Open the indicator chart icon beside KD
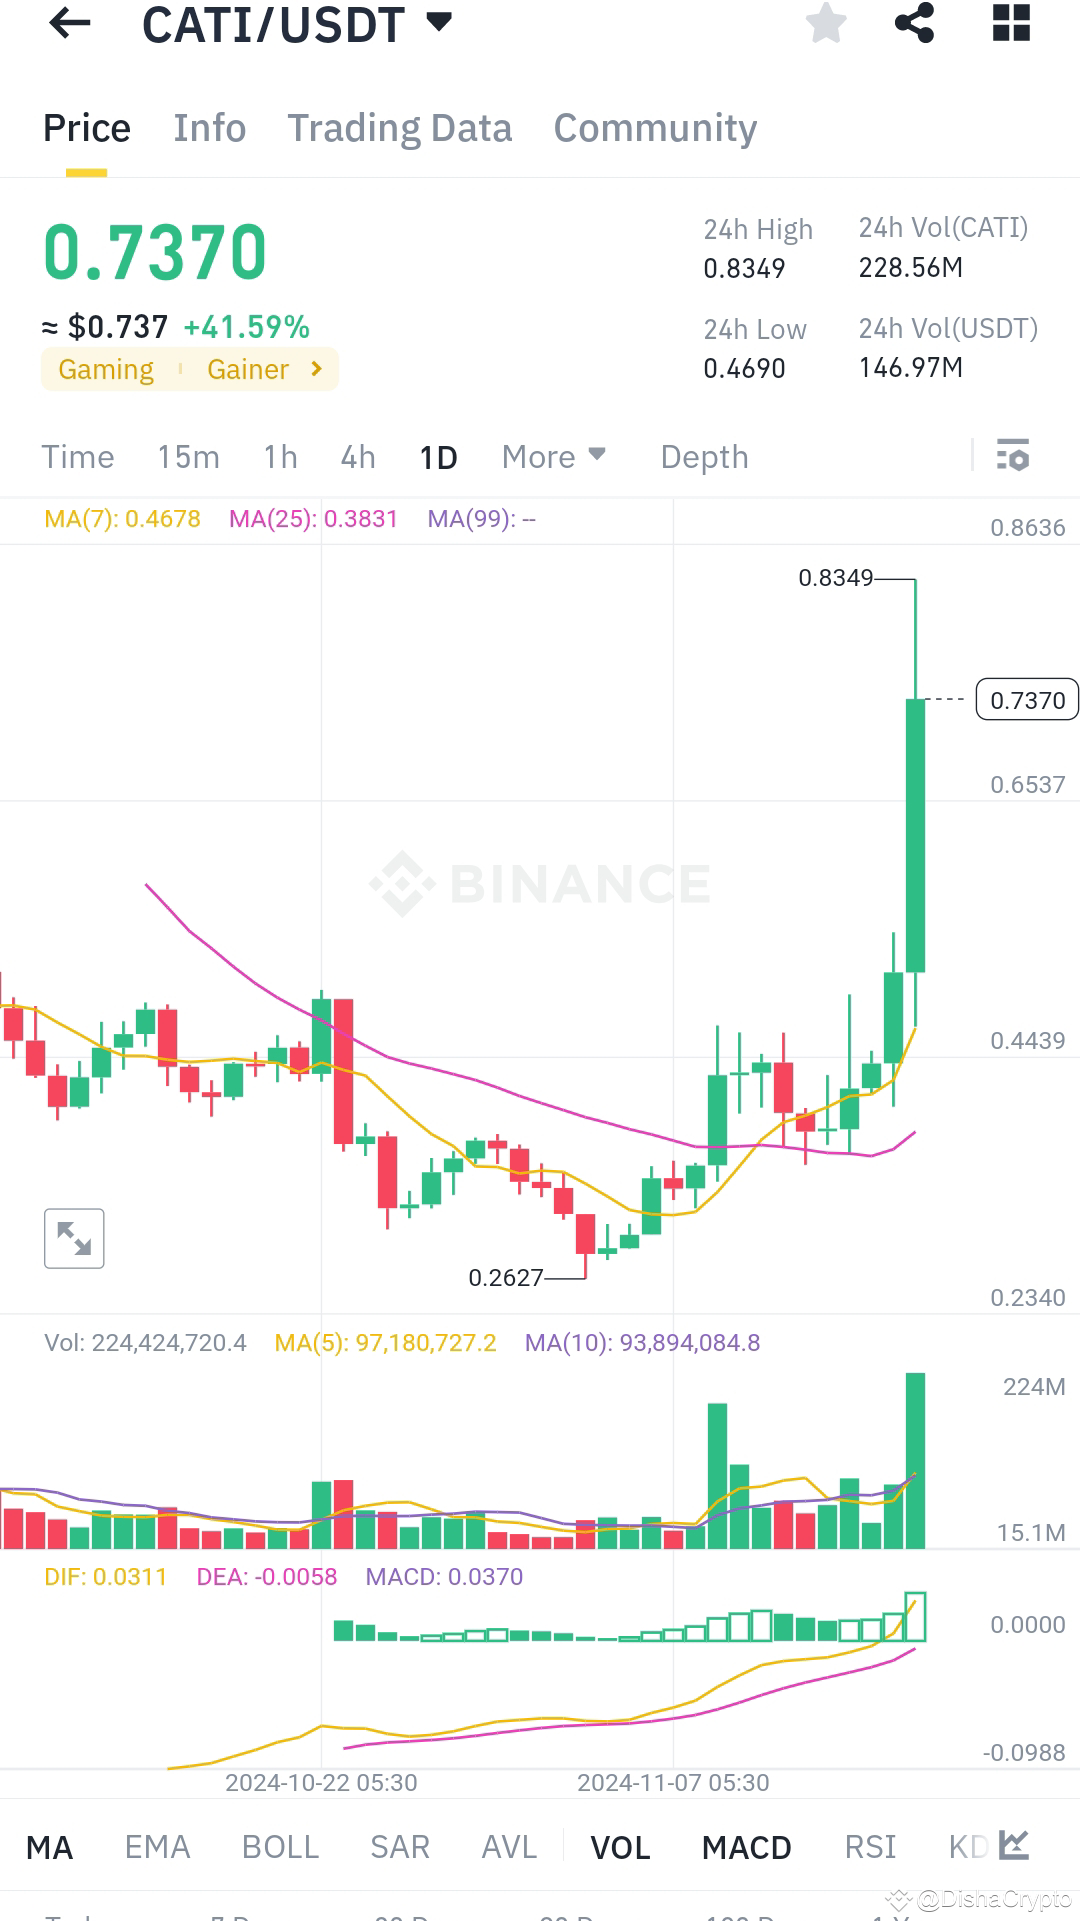The width and height of the screenshot is (1080, 1921). coord(1013,1845)
